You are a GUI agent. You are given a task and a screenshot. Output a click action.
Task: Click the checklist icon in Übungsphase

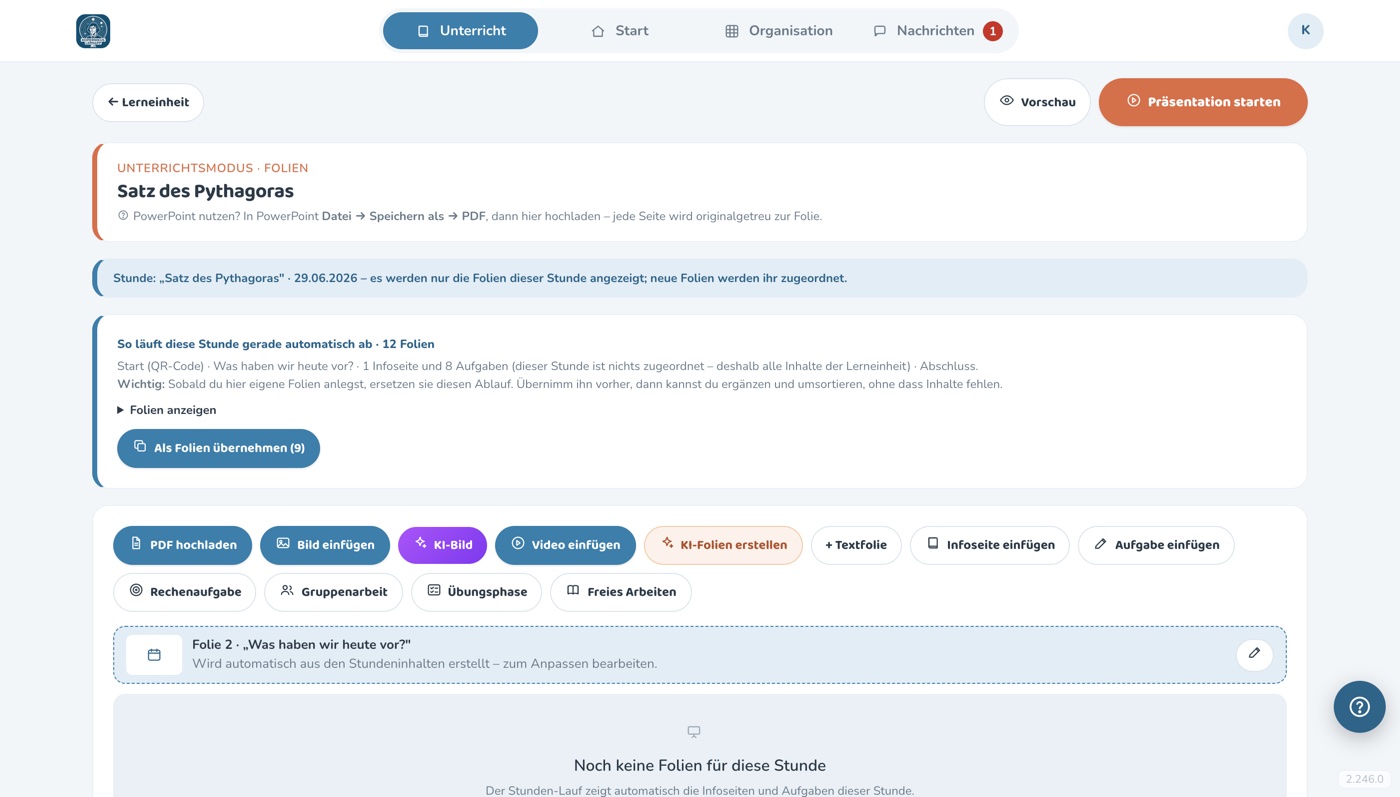click(x=434, y=591)
